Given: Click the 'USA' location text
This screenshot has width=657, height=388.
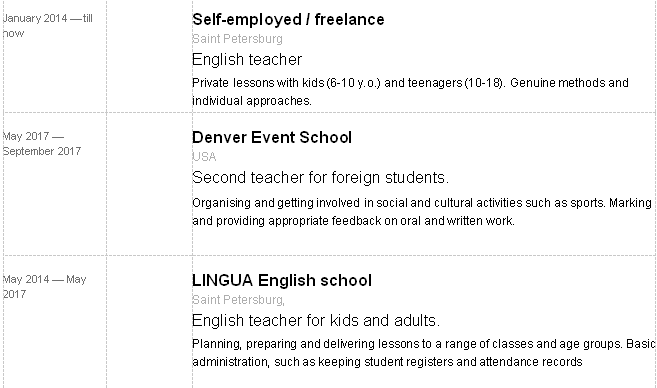Looking at the screenshot, I should 204,157.
